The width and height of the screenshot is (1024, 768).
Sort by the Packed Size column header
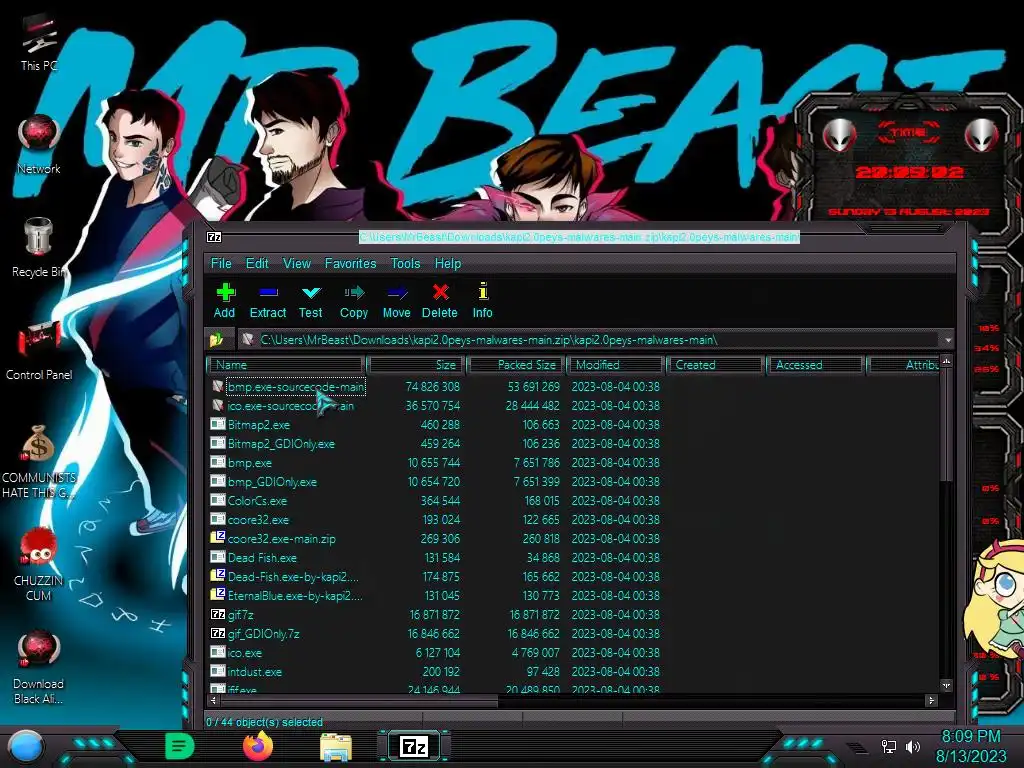click(516, 364)
